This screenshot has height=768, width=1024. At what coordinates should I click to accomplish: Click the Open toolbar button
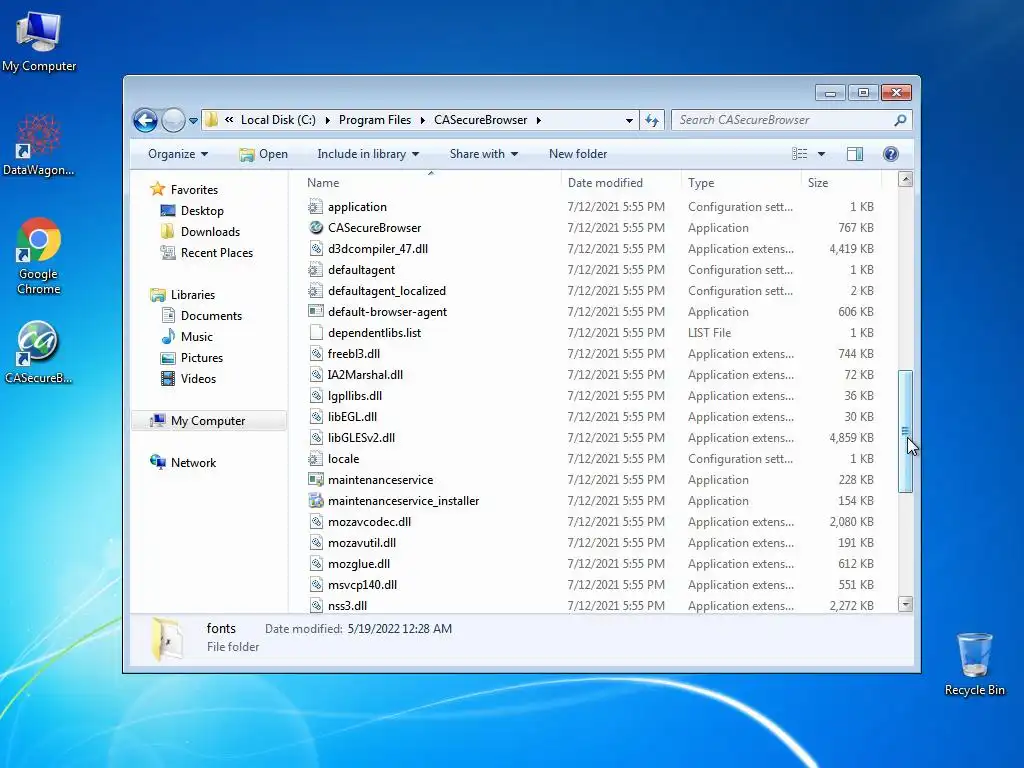[264, 154]
